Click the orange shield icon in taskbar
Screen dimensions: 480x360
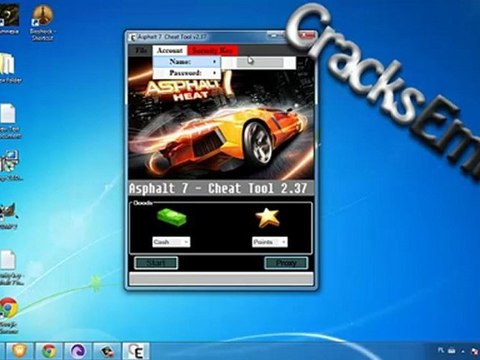coord(20,351)
